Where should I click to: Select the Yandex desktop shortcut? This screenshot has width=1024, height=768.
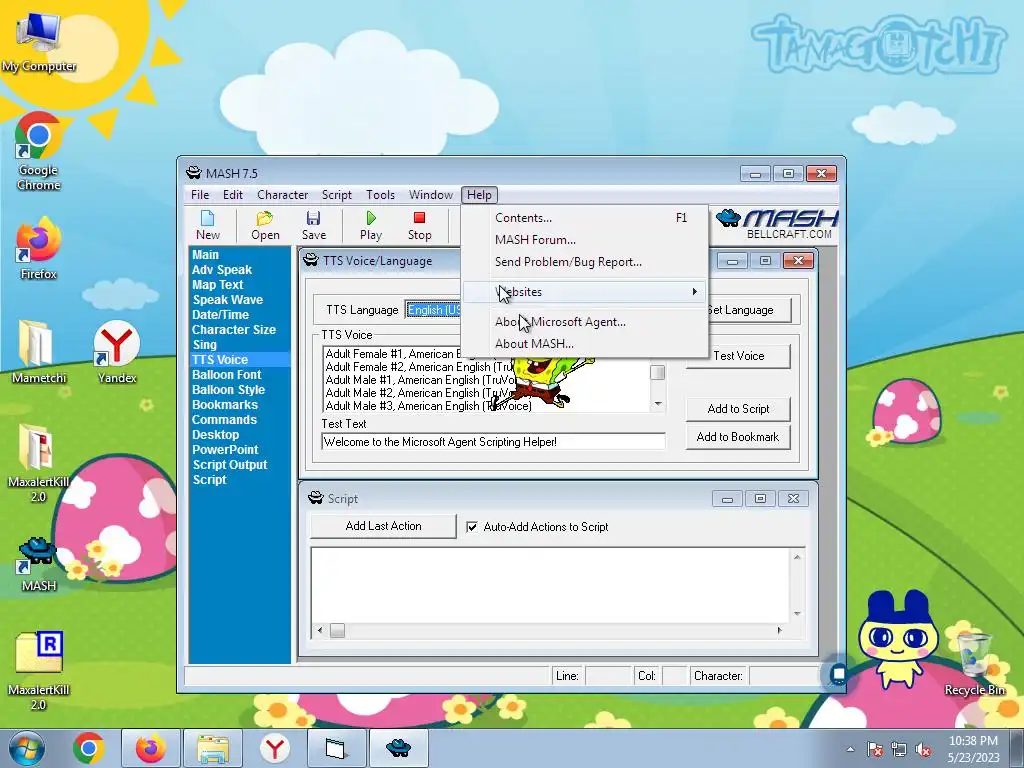[117, 351]
